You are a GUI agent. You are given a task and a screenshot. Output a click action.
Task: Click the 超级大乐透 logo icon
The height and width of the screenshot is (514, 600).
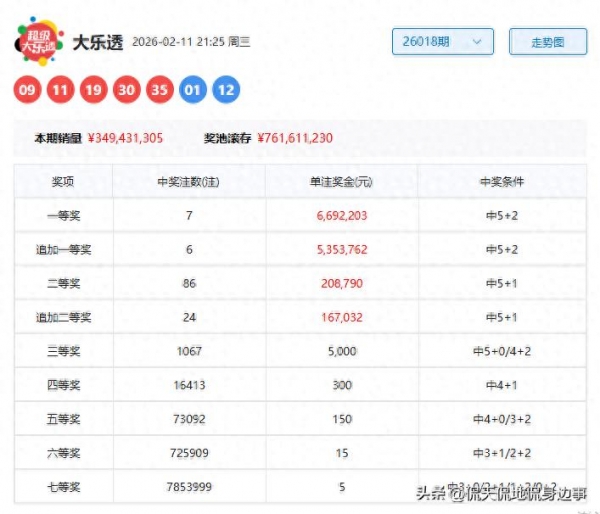[38, 42]
